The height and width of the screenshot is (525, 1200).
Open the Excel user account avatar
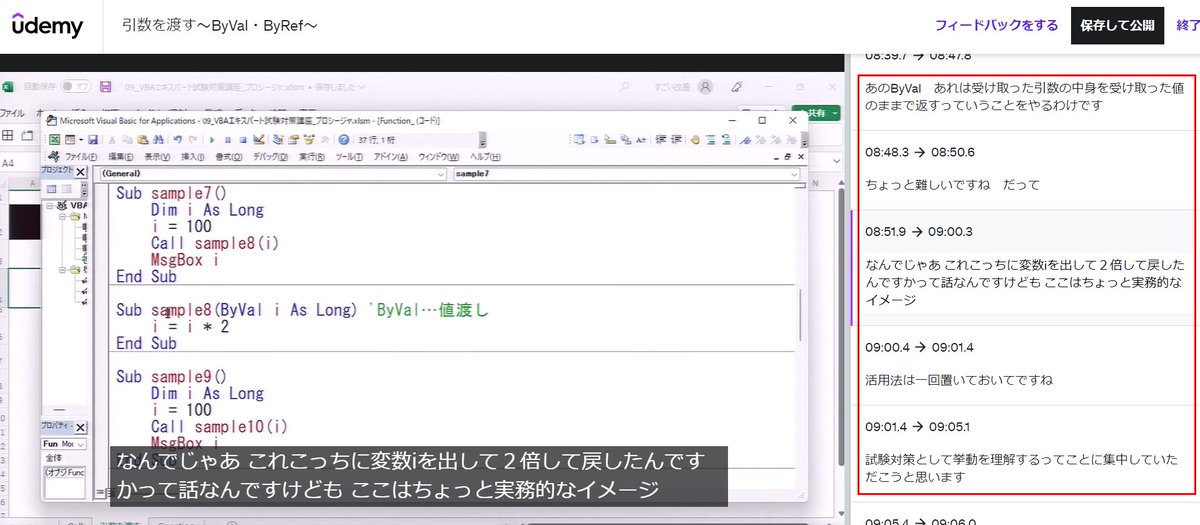(707, 87)
